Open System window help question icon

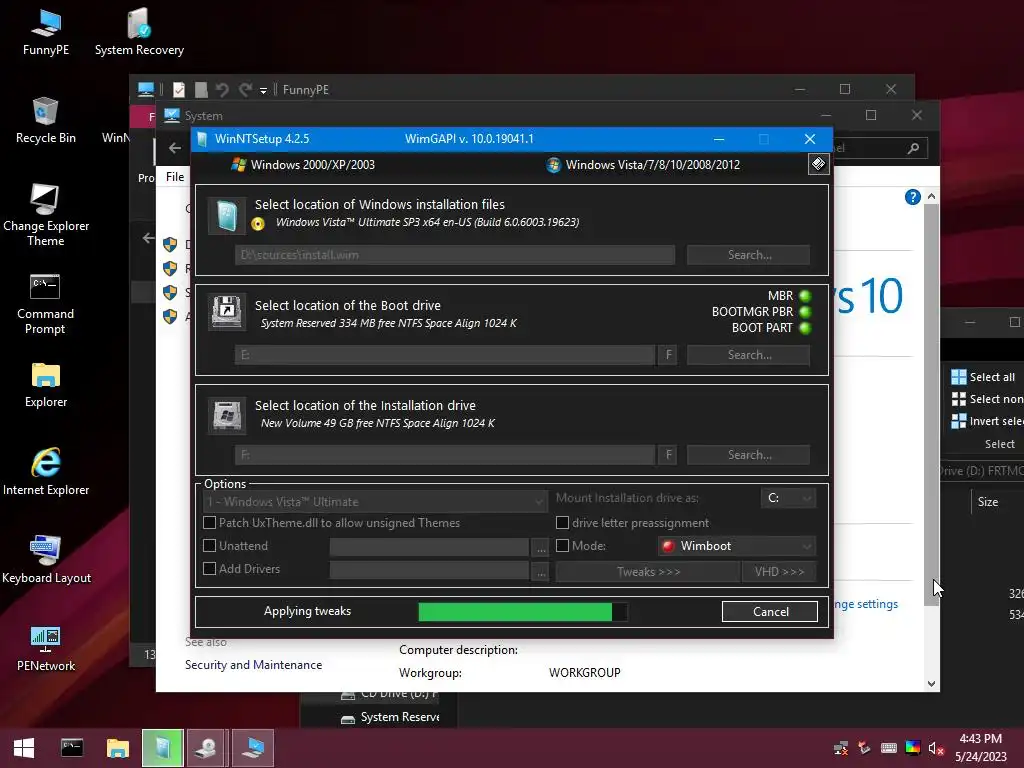coord(912,197)
